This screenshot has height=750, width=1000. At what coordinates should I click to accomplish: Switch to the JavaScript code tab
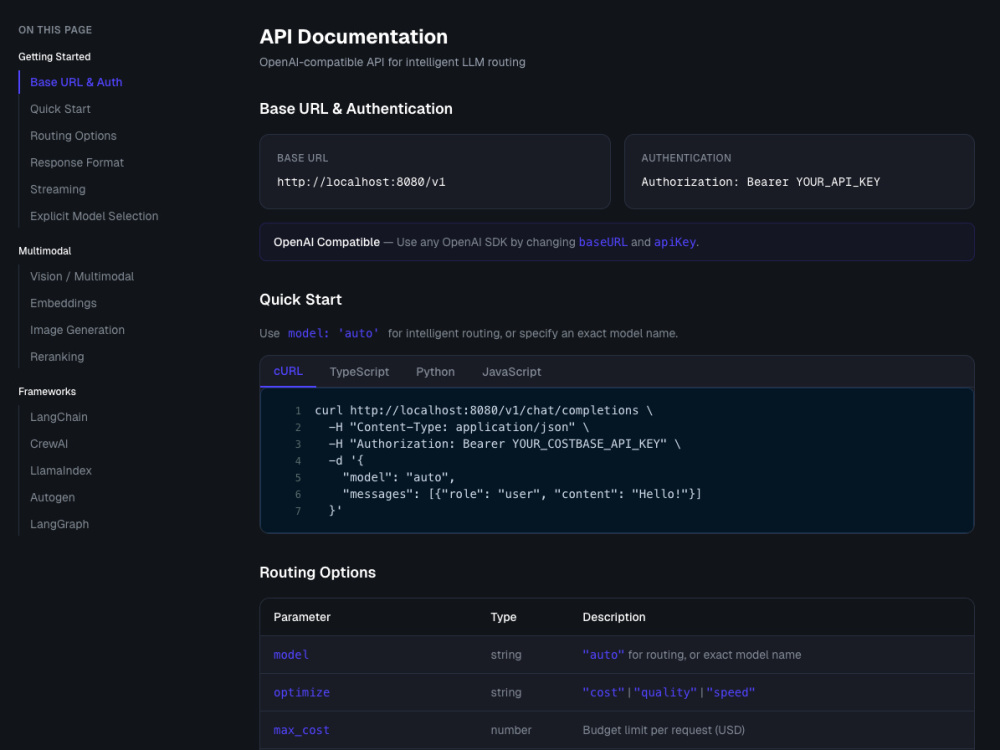tap(511, 372)
